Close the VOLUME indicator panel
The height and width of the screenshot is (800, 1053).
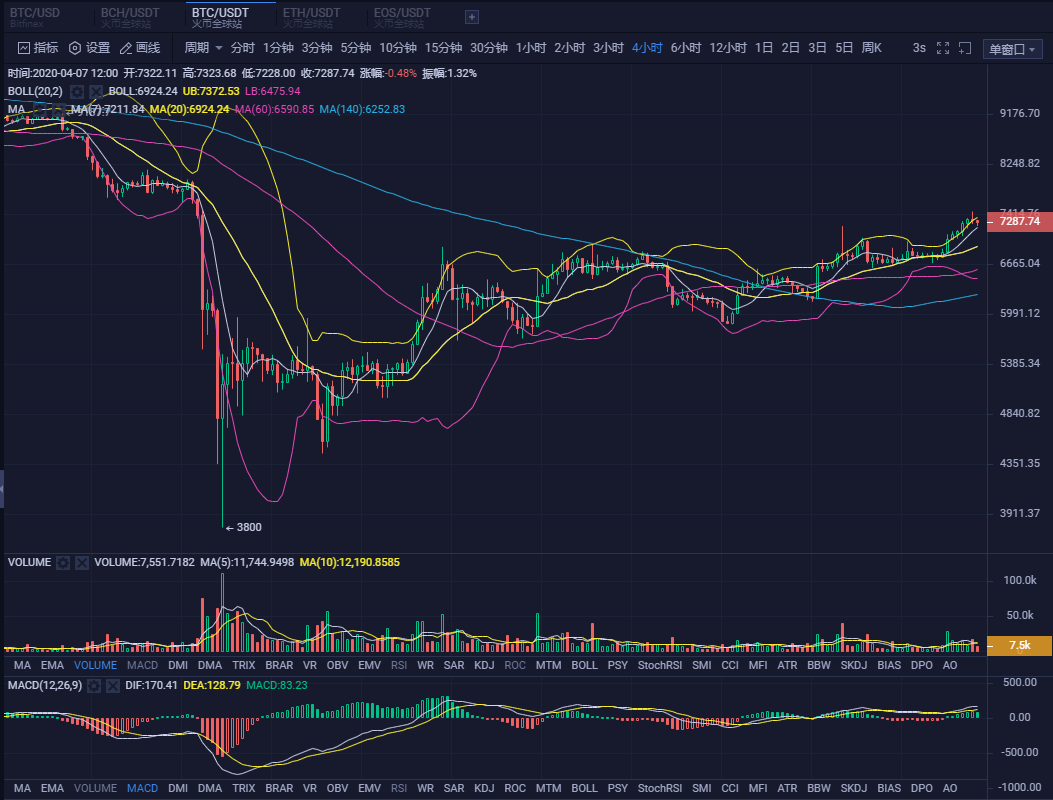click(82, 562)
